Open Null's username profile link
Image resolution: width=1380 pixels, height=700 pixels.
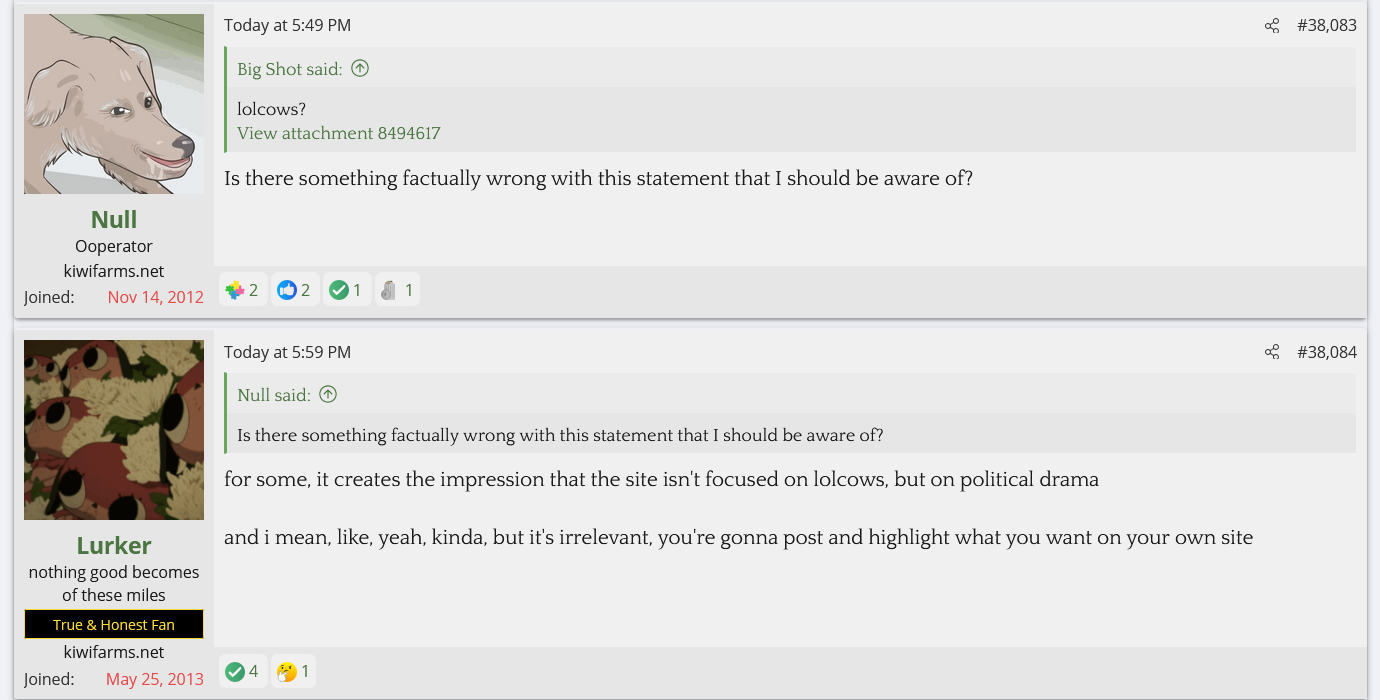[114, 219]
